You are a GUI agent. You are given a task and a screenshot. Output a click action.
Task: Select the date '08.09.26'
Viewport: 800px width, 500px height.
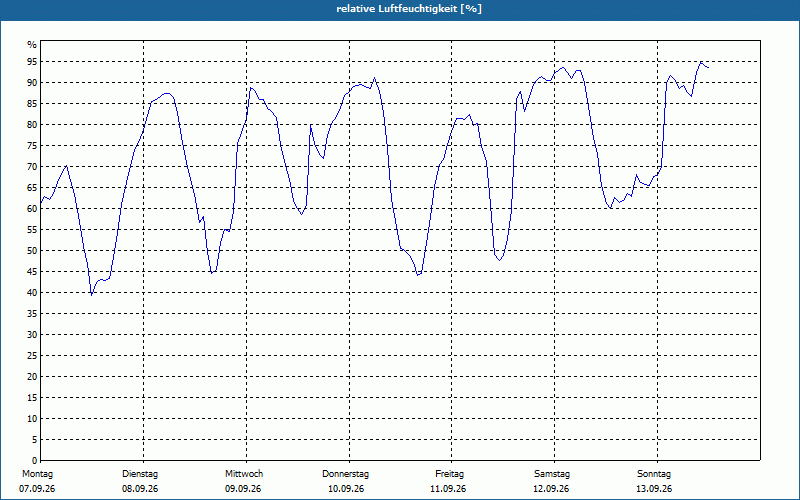coord(140,489)
